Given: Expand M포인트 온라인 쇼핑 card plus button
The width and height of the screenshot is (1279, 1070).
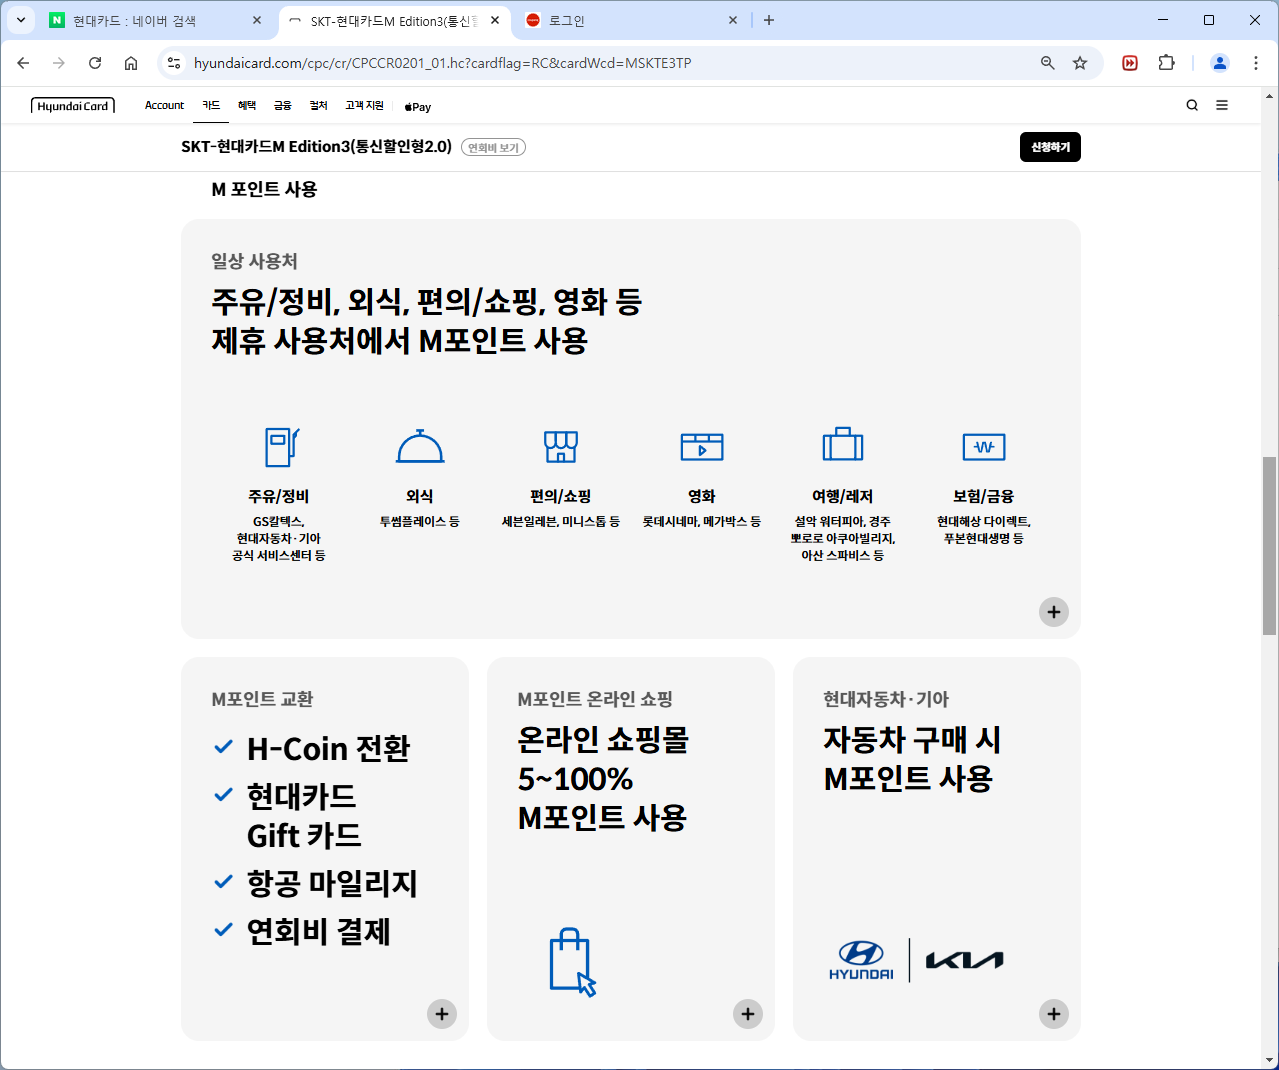Looking at the screenshot, I should coord(748,1014).
